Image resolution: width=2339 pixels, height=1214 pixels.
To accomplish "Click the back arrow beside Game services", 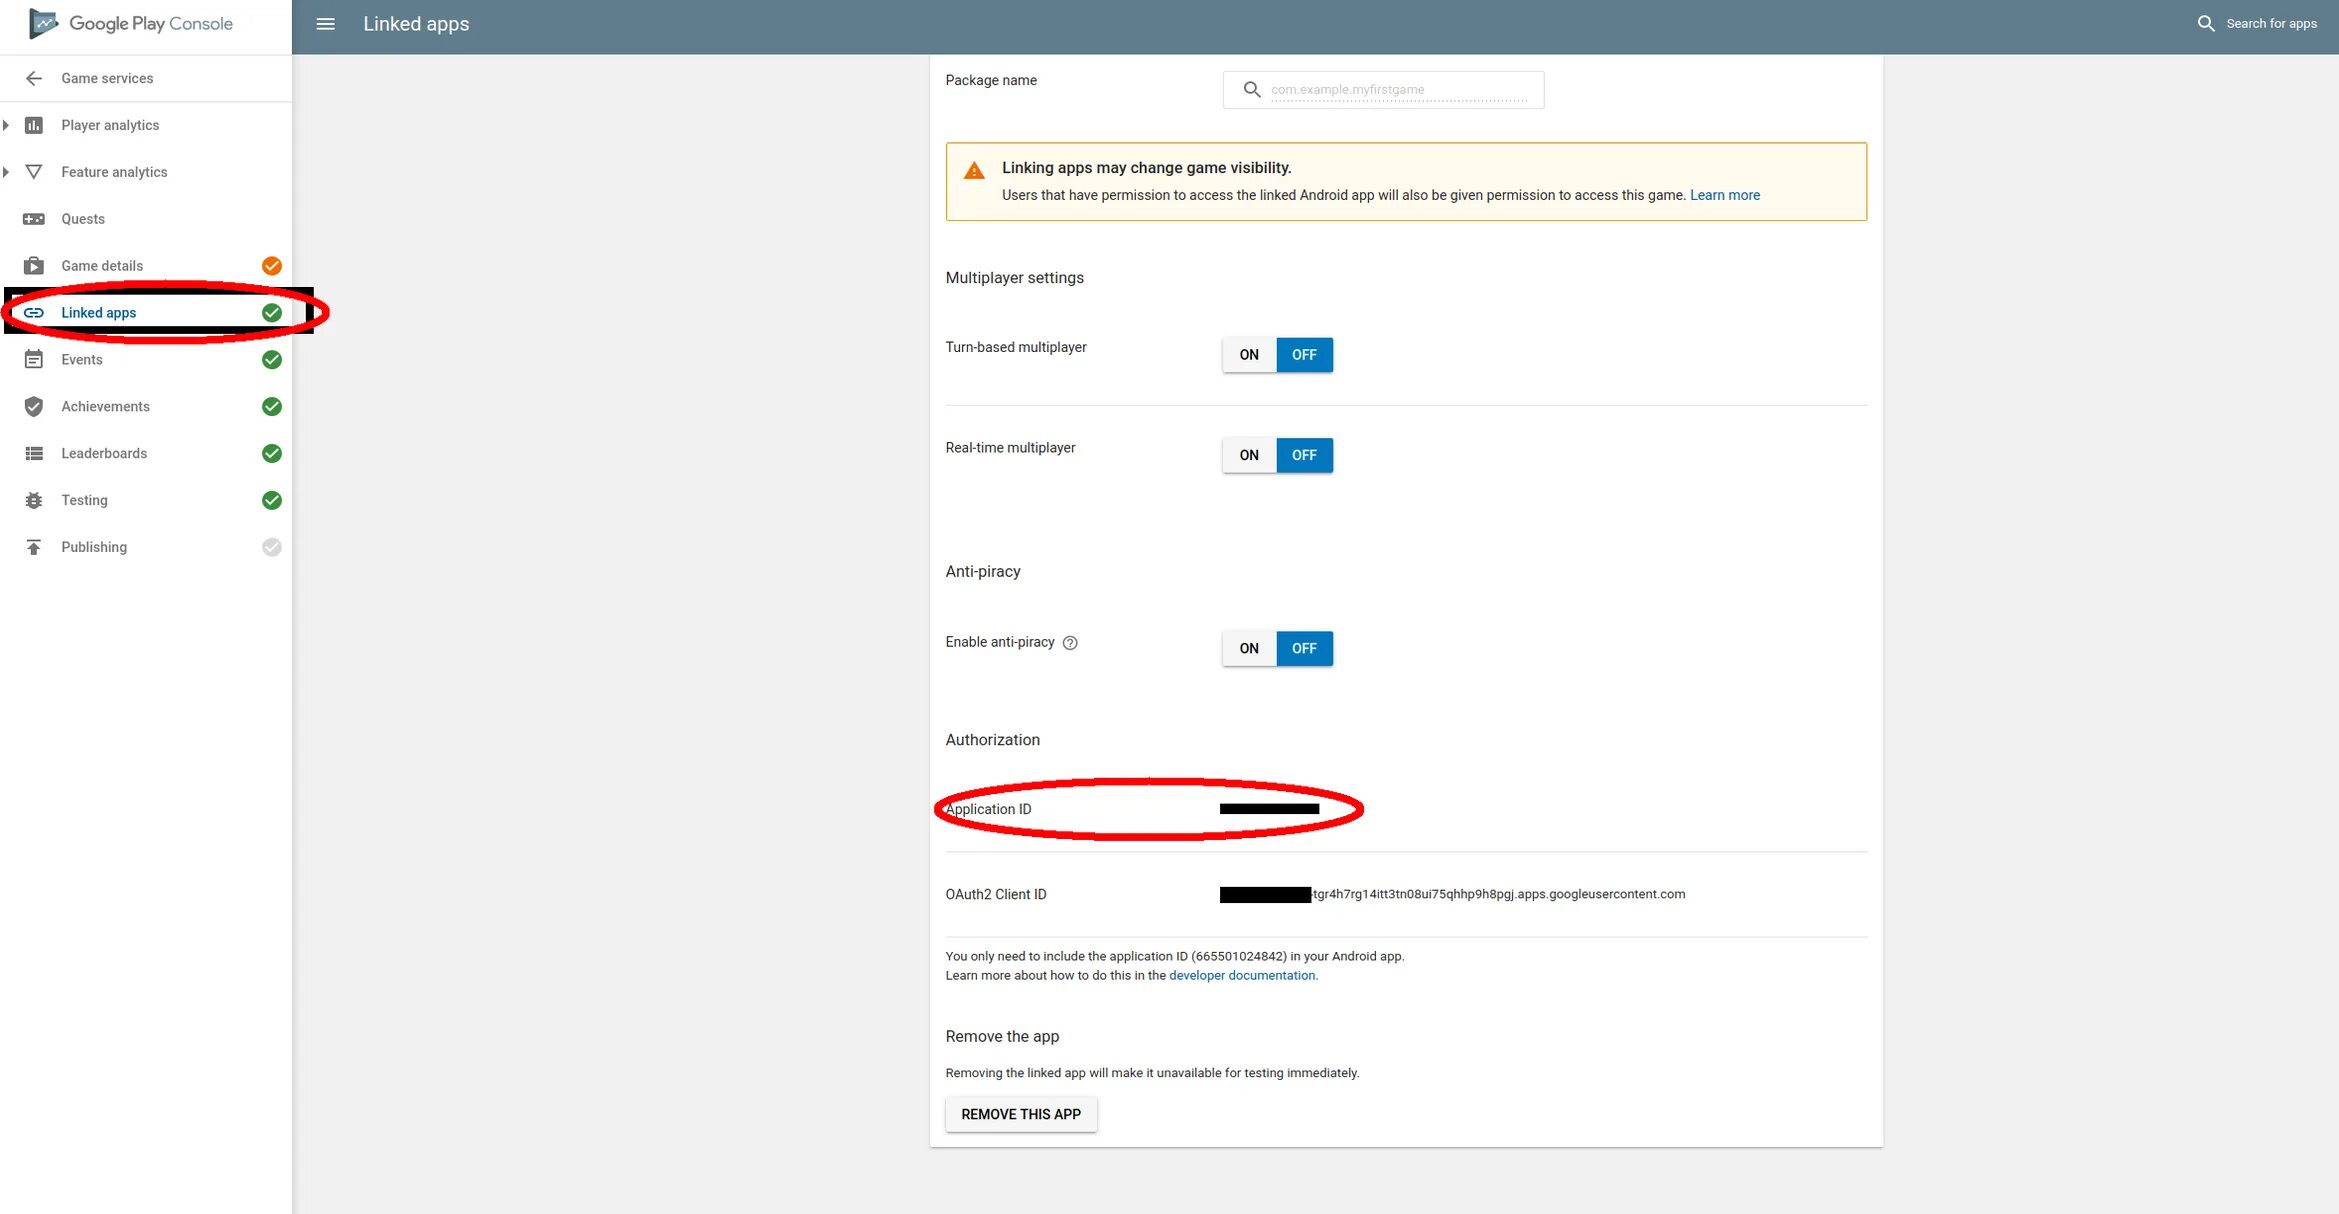I will pyautogui.click(x=34, y=78).
